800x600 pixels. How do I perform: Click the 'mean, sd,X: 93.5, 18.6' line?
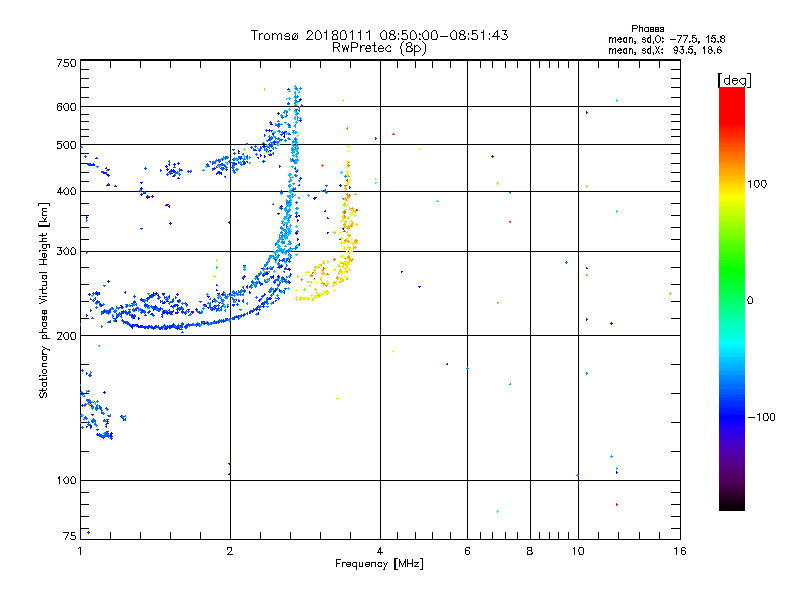click(x=665, y=50)
